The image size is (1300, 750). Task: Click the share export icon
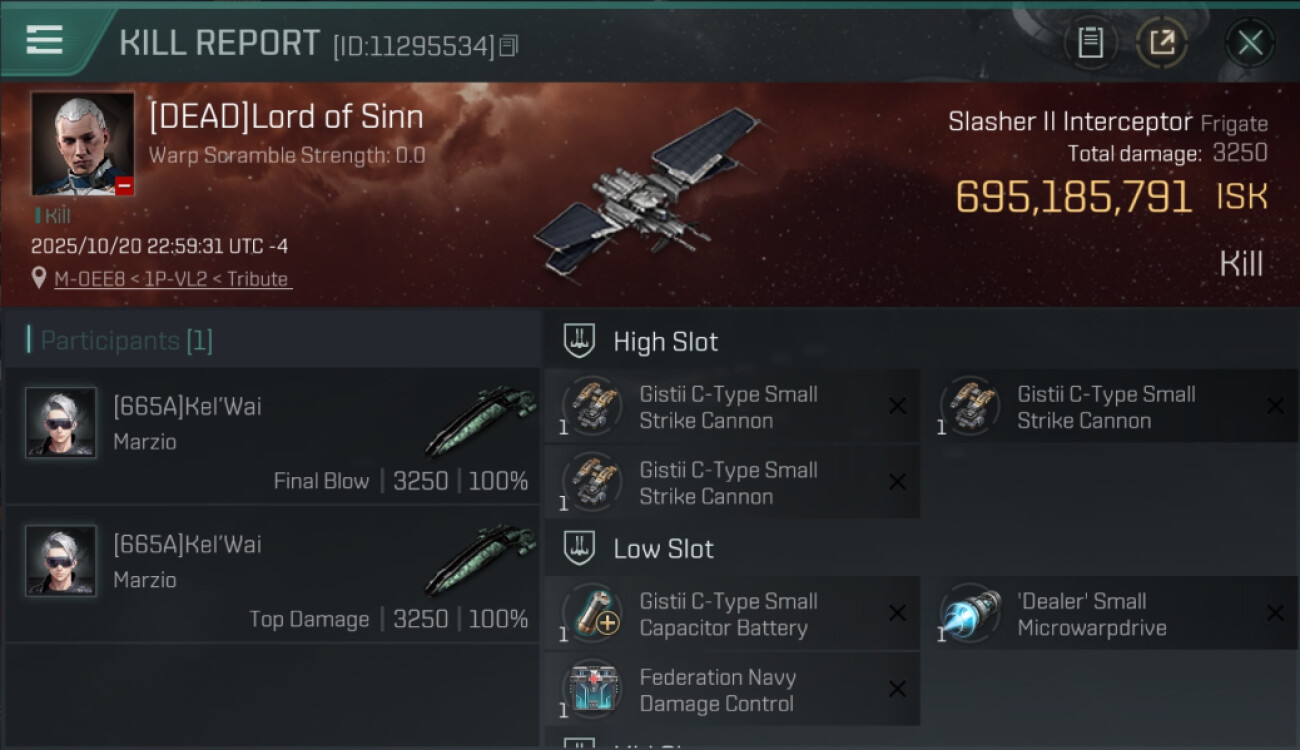tap(1161, 43)
